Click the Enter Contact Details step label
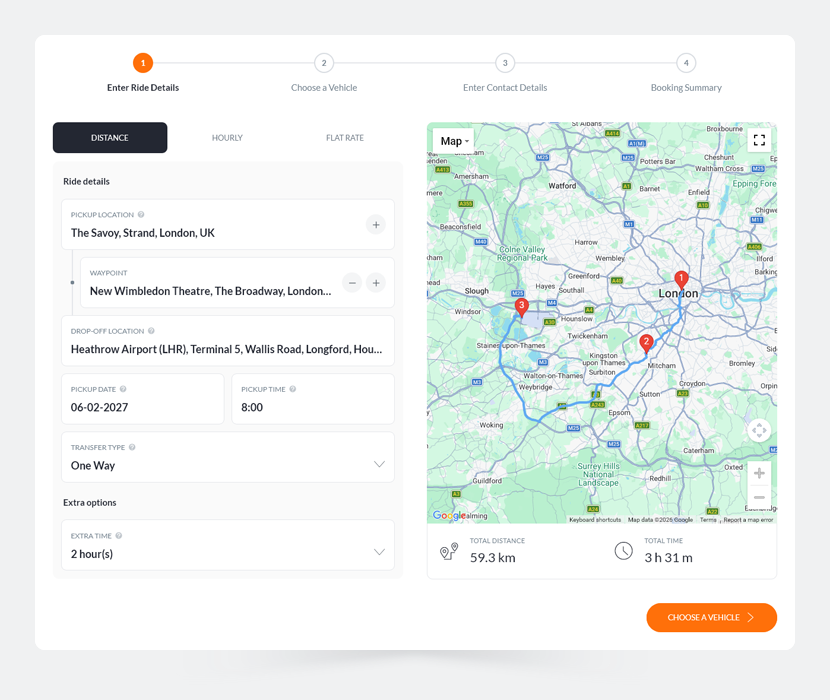The width and height of the screenshot is (830, 700). tap(505, 88)
